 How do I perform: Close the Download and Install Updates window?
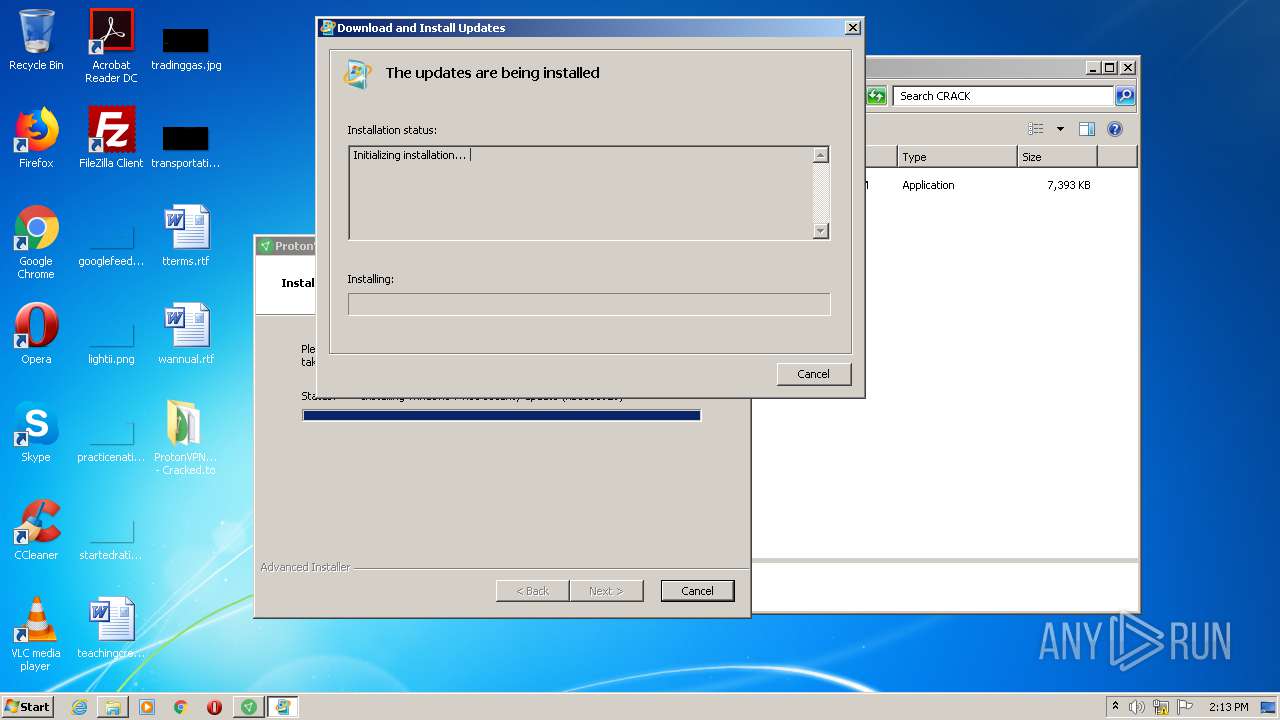[852, 28]
